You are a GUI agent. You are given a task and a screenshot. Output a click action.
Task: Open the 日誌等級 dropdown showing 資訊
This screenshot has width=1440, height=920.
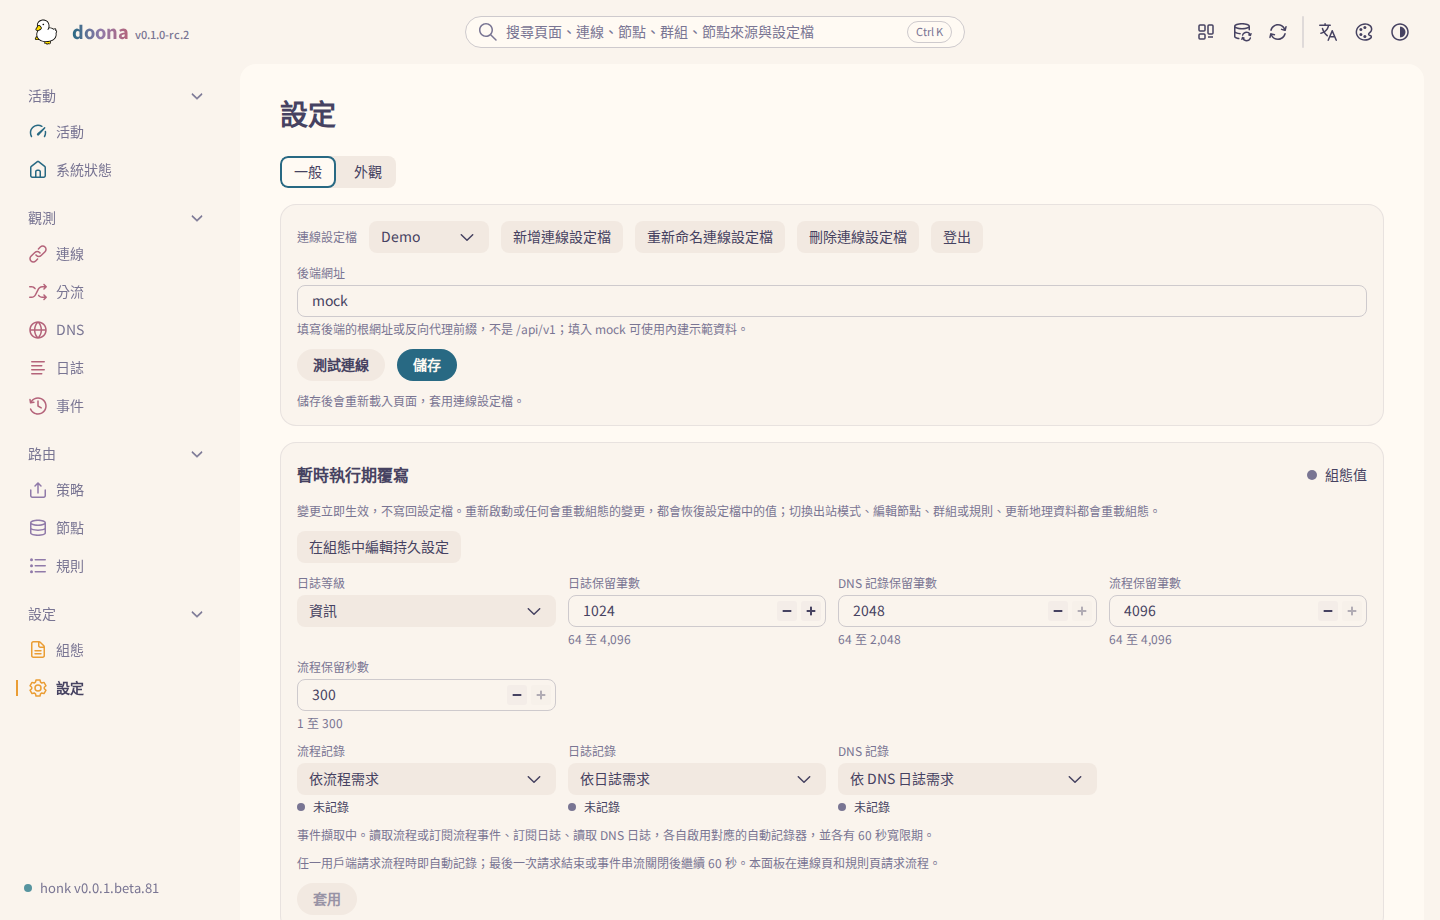(x=426, y=611)
